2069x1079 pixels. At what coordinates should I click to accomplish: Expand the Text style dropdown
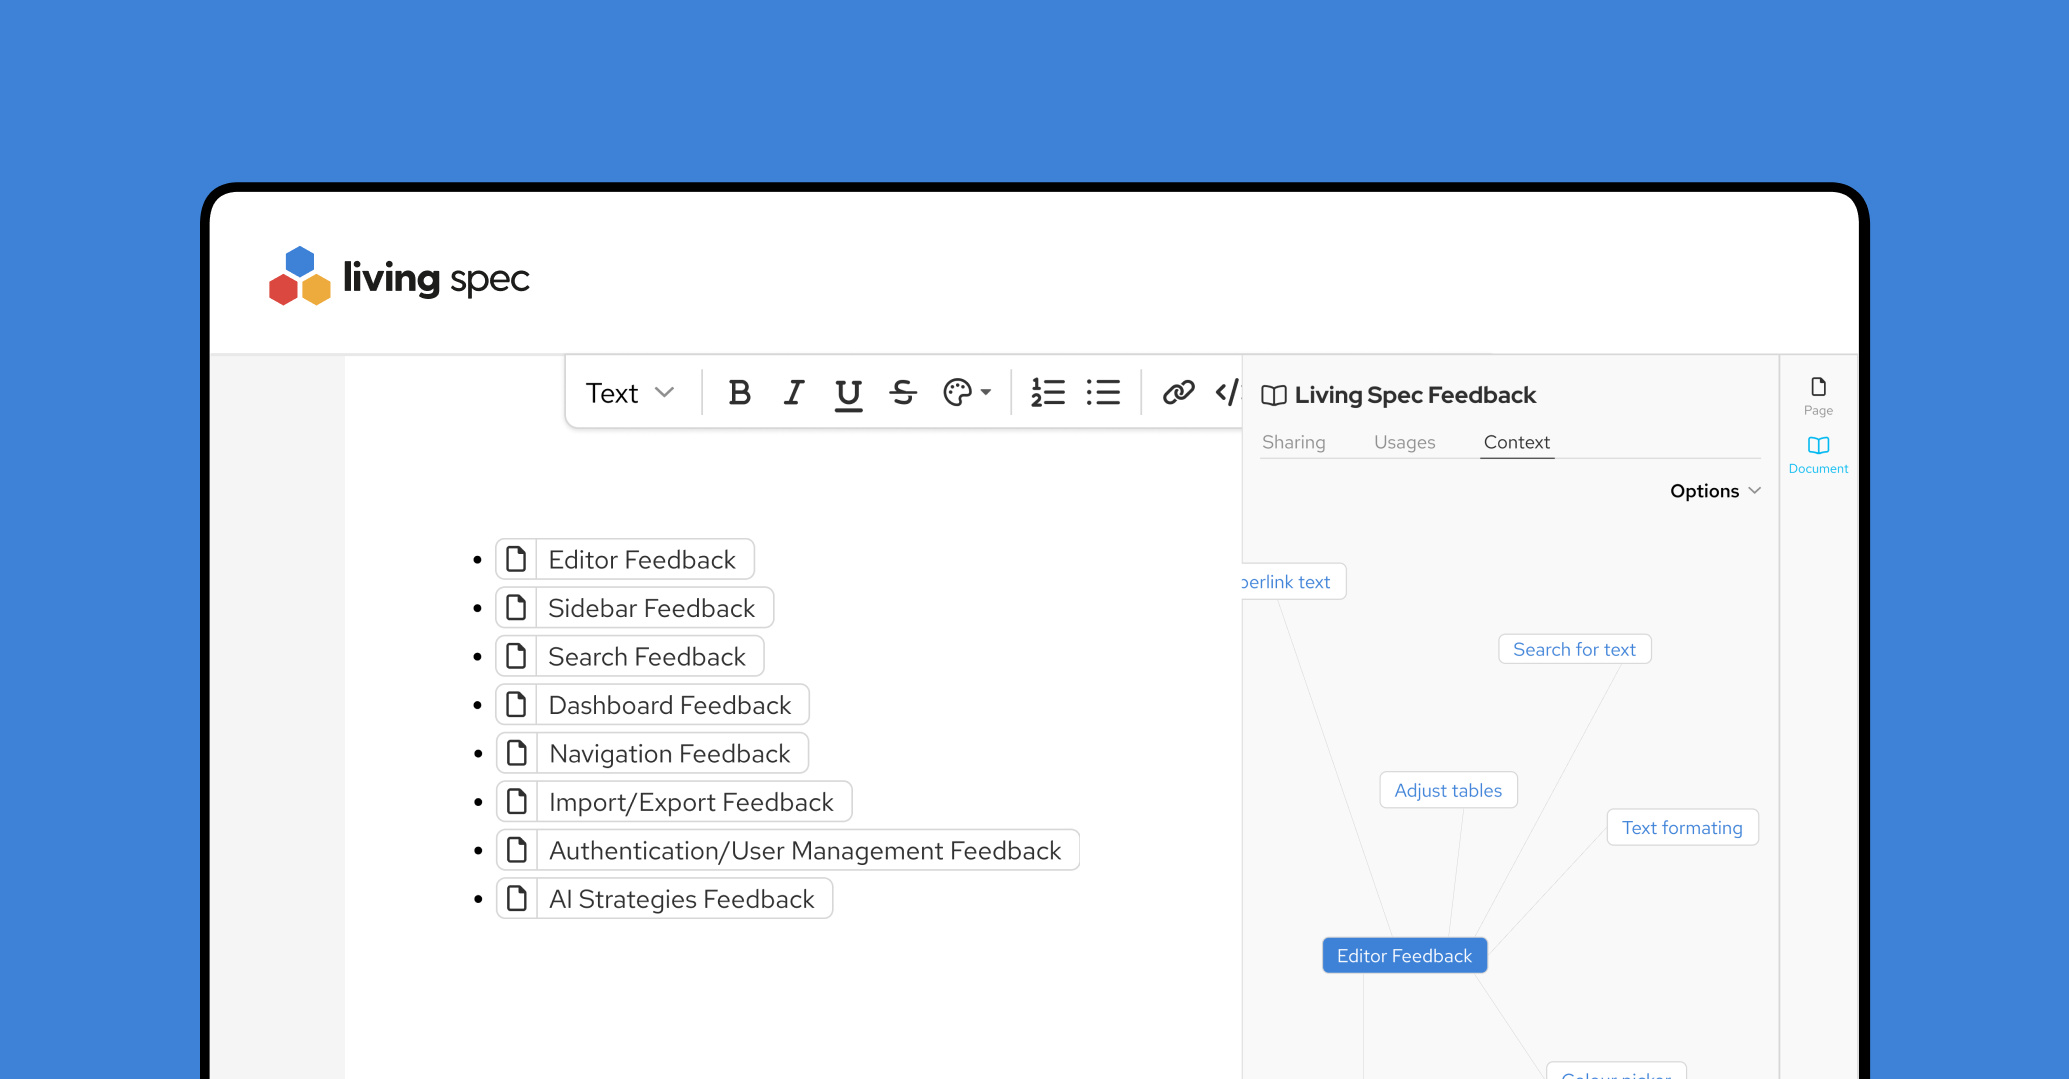click(630, 393)
